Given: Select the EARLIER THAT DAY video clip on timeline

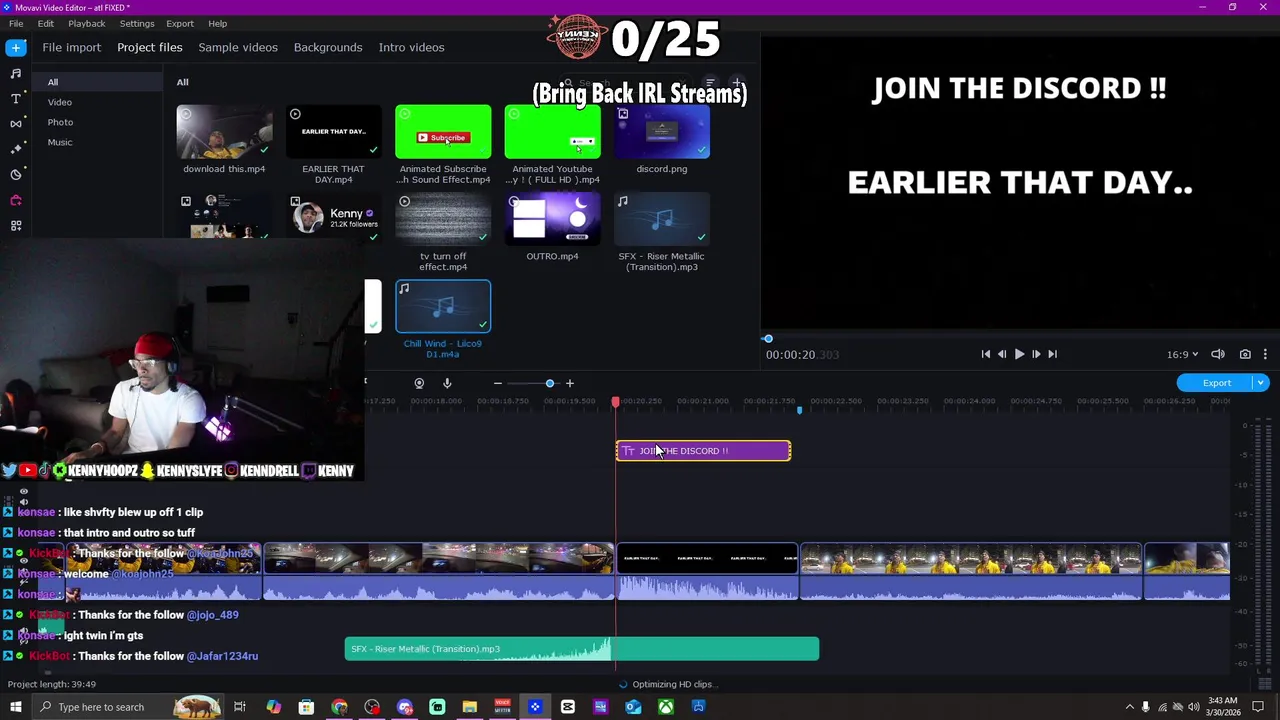Looking at the screenshot, I should pyautogui.click(x=707, y=572).
